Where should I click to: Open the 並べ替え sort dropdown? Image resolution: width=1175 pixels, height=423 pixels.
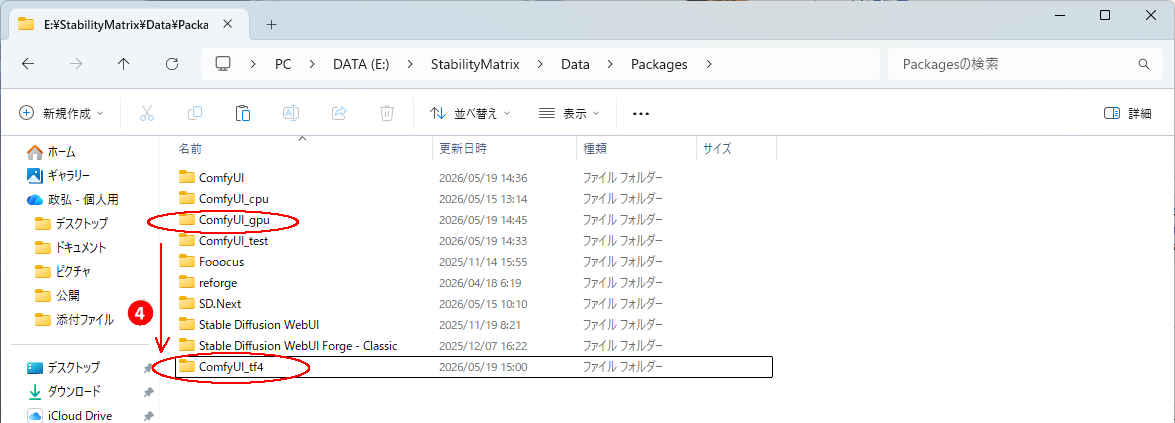(x=471, y=113)
